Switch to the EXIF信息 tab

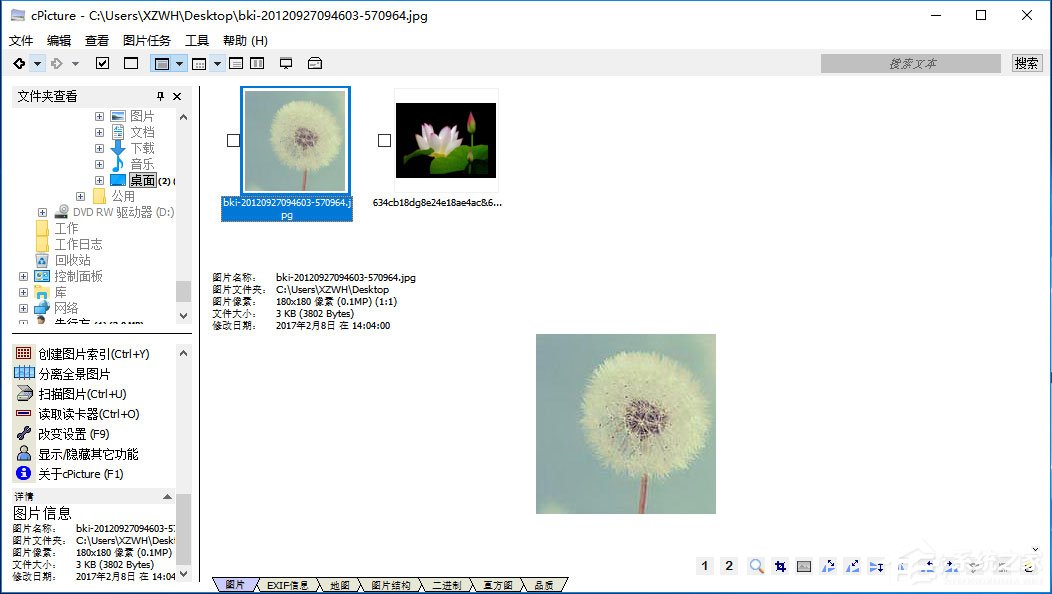pos(287,585)
